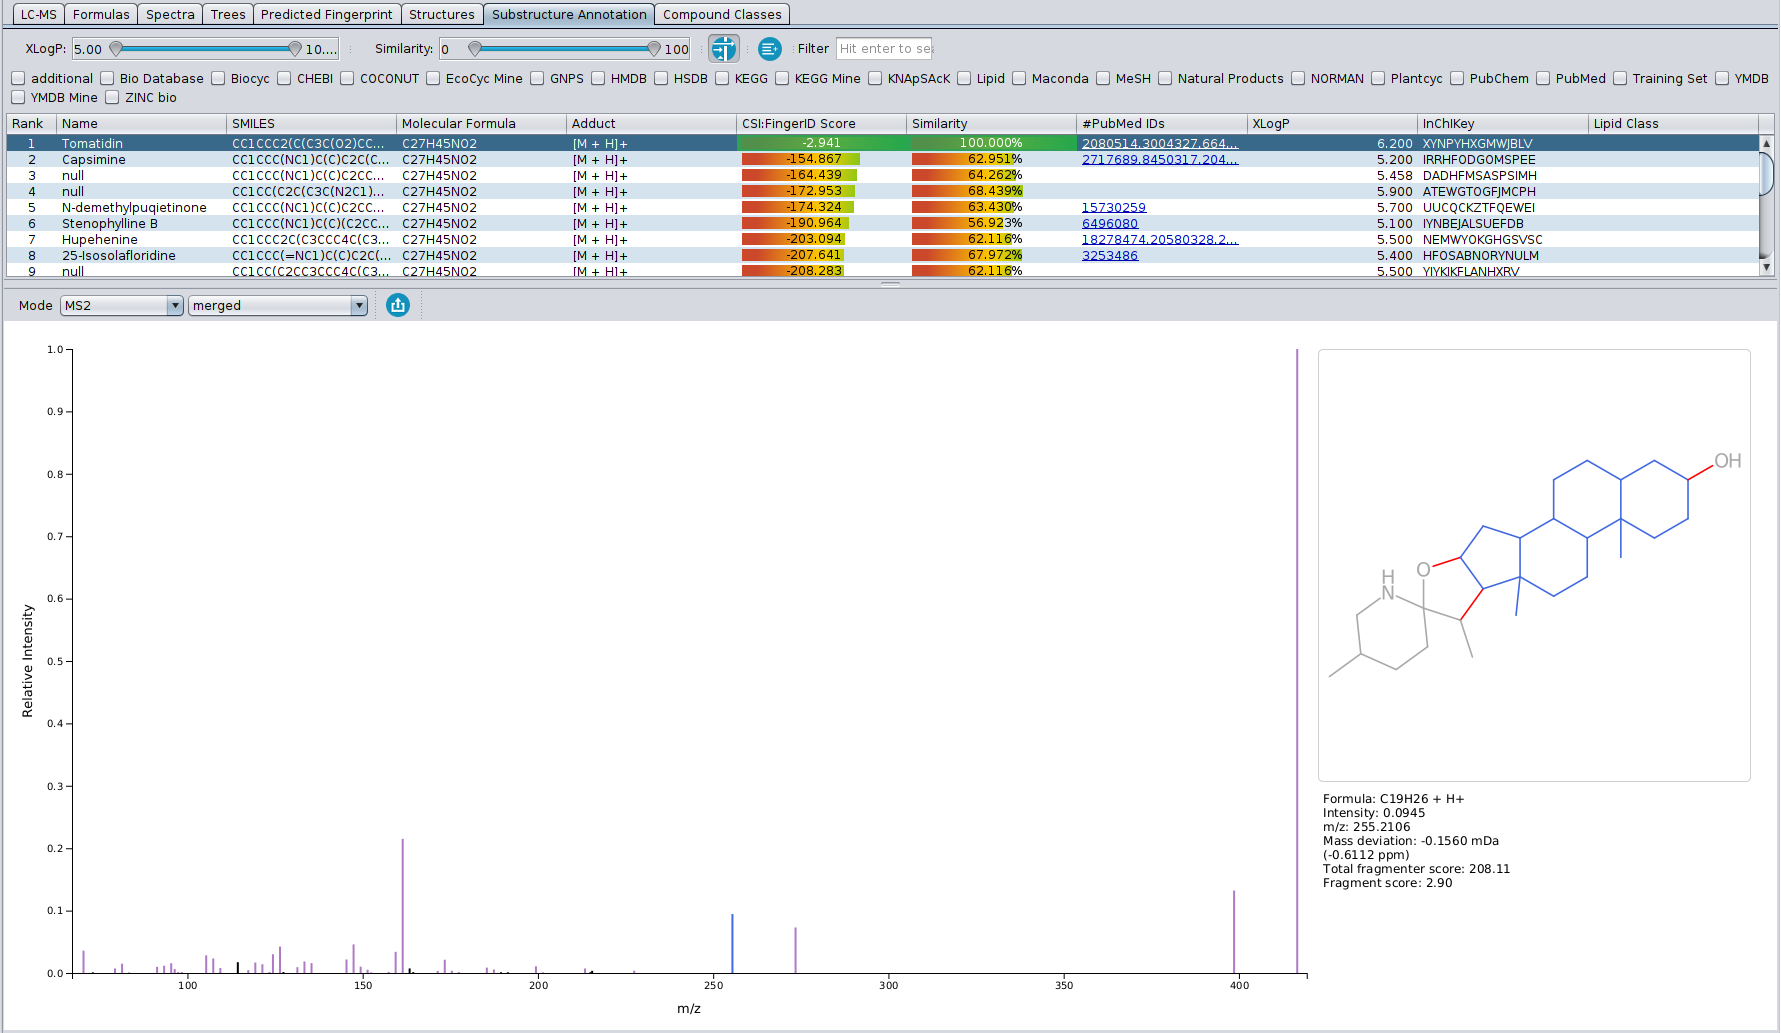Open the merged spectrum dropdown
The image size is (1781, 1033).
tap(278, 305)
